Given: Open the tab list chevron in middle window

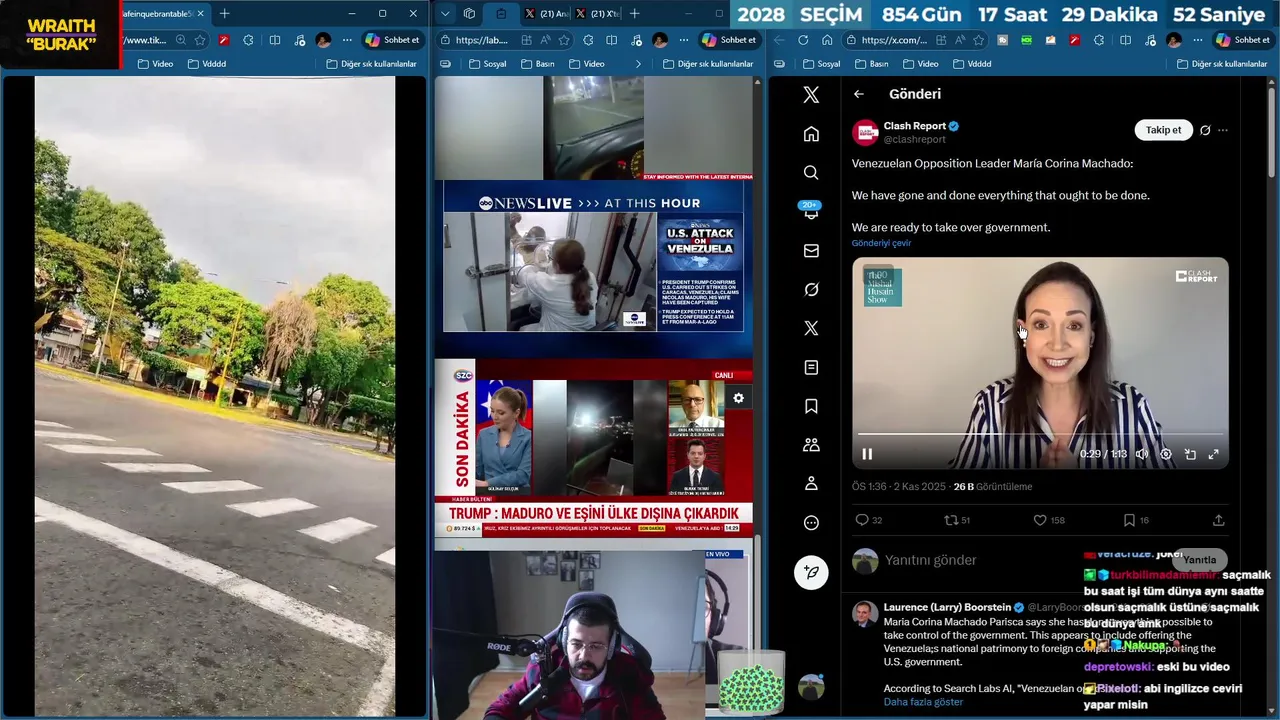Looking at the screenshot, I should (447, 14).
